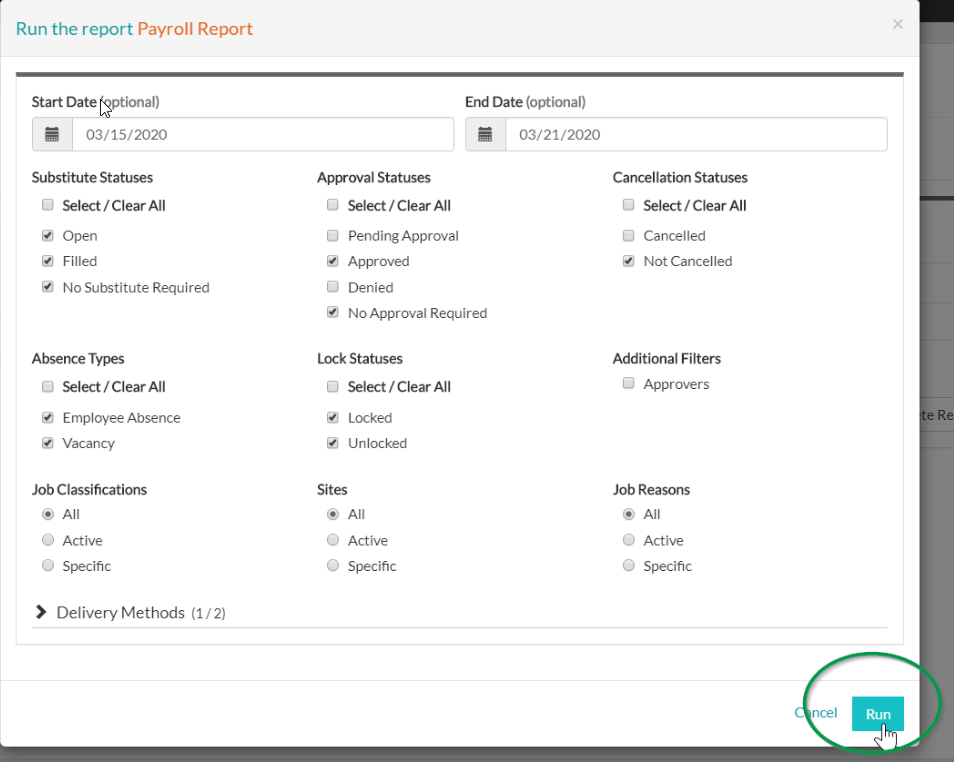Enable the Denied approval status
This screenshot has width=954, height=762.
[x=332, y=287]
